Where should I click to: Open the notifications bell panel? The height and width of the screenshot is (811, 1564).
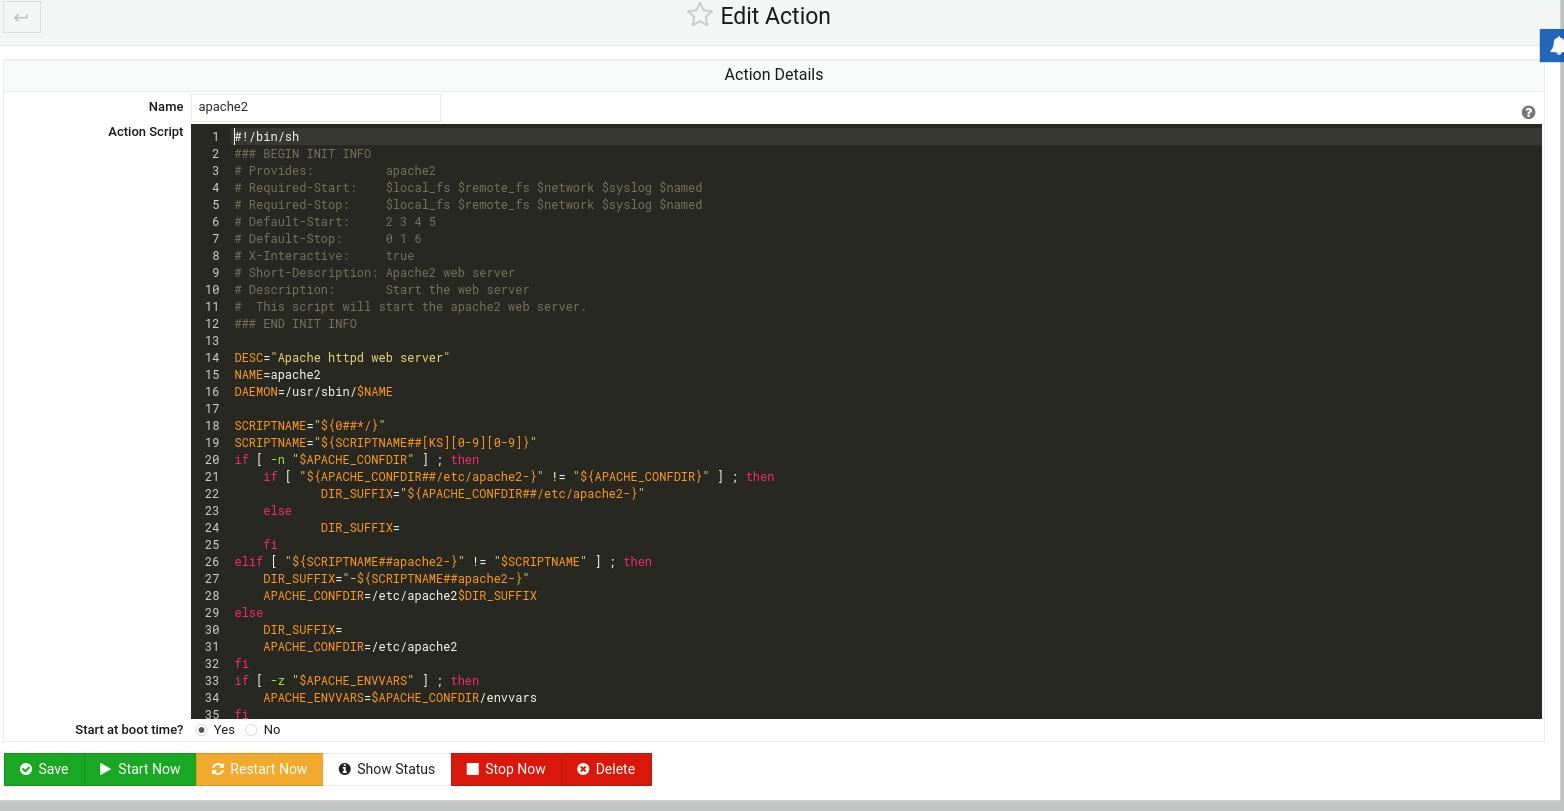click(x=1553, y=46)
